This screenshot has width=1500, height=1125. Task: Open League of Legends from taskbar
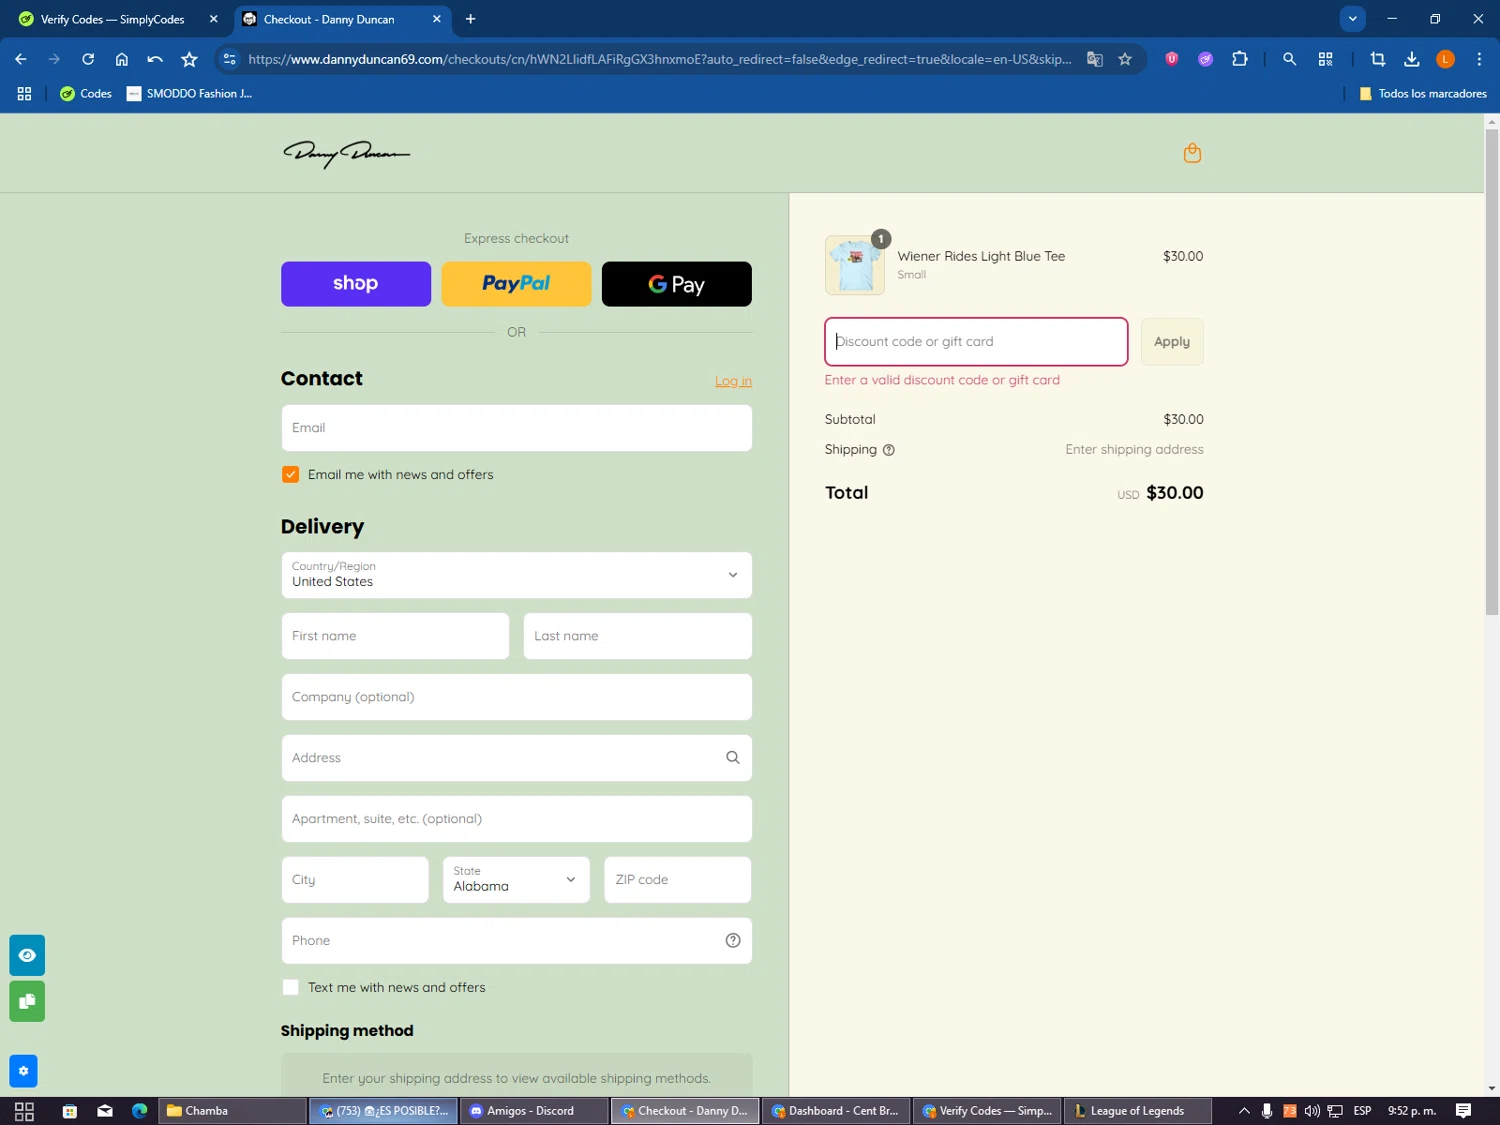1137,1111
